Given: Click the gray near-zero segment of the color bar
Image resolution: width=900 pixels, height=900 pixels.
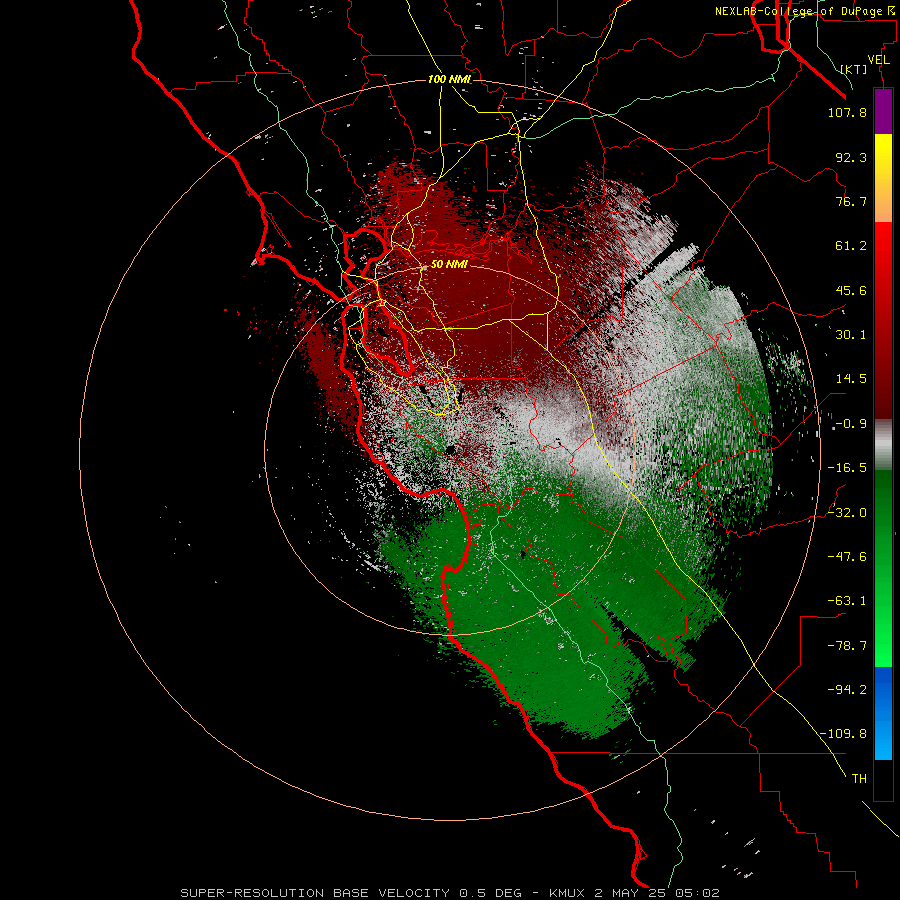Looking at the screenshot, I should [883, 445].
